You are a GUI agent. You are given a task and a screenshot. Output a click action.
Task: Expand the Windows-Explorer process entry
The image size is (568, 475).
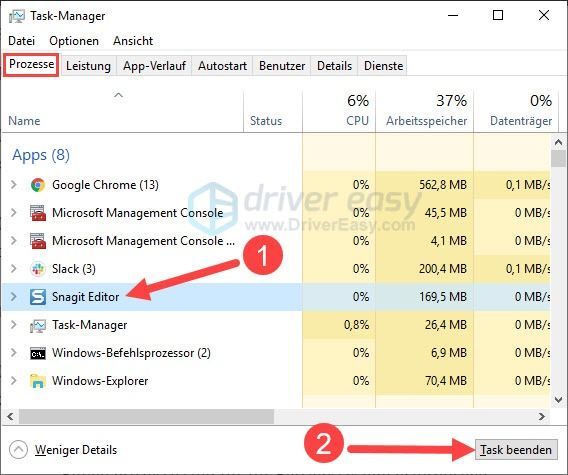(x=14, y=381)
